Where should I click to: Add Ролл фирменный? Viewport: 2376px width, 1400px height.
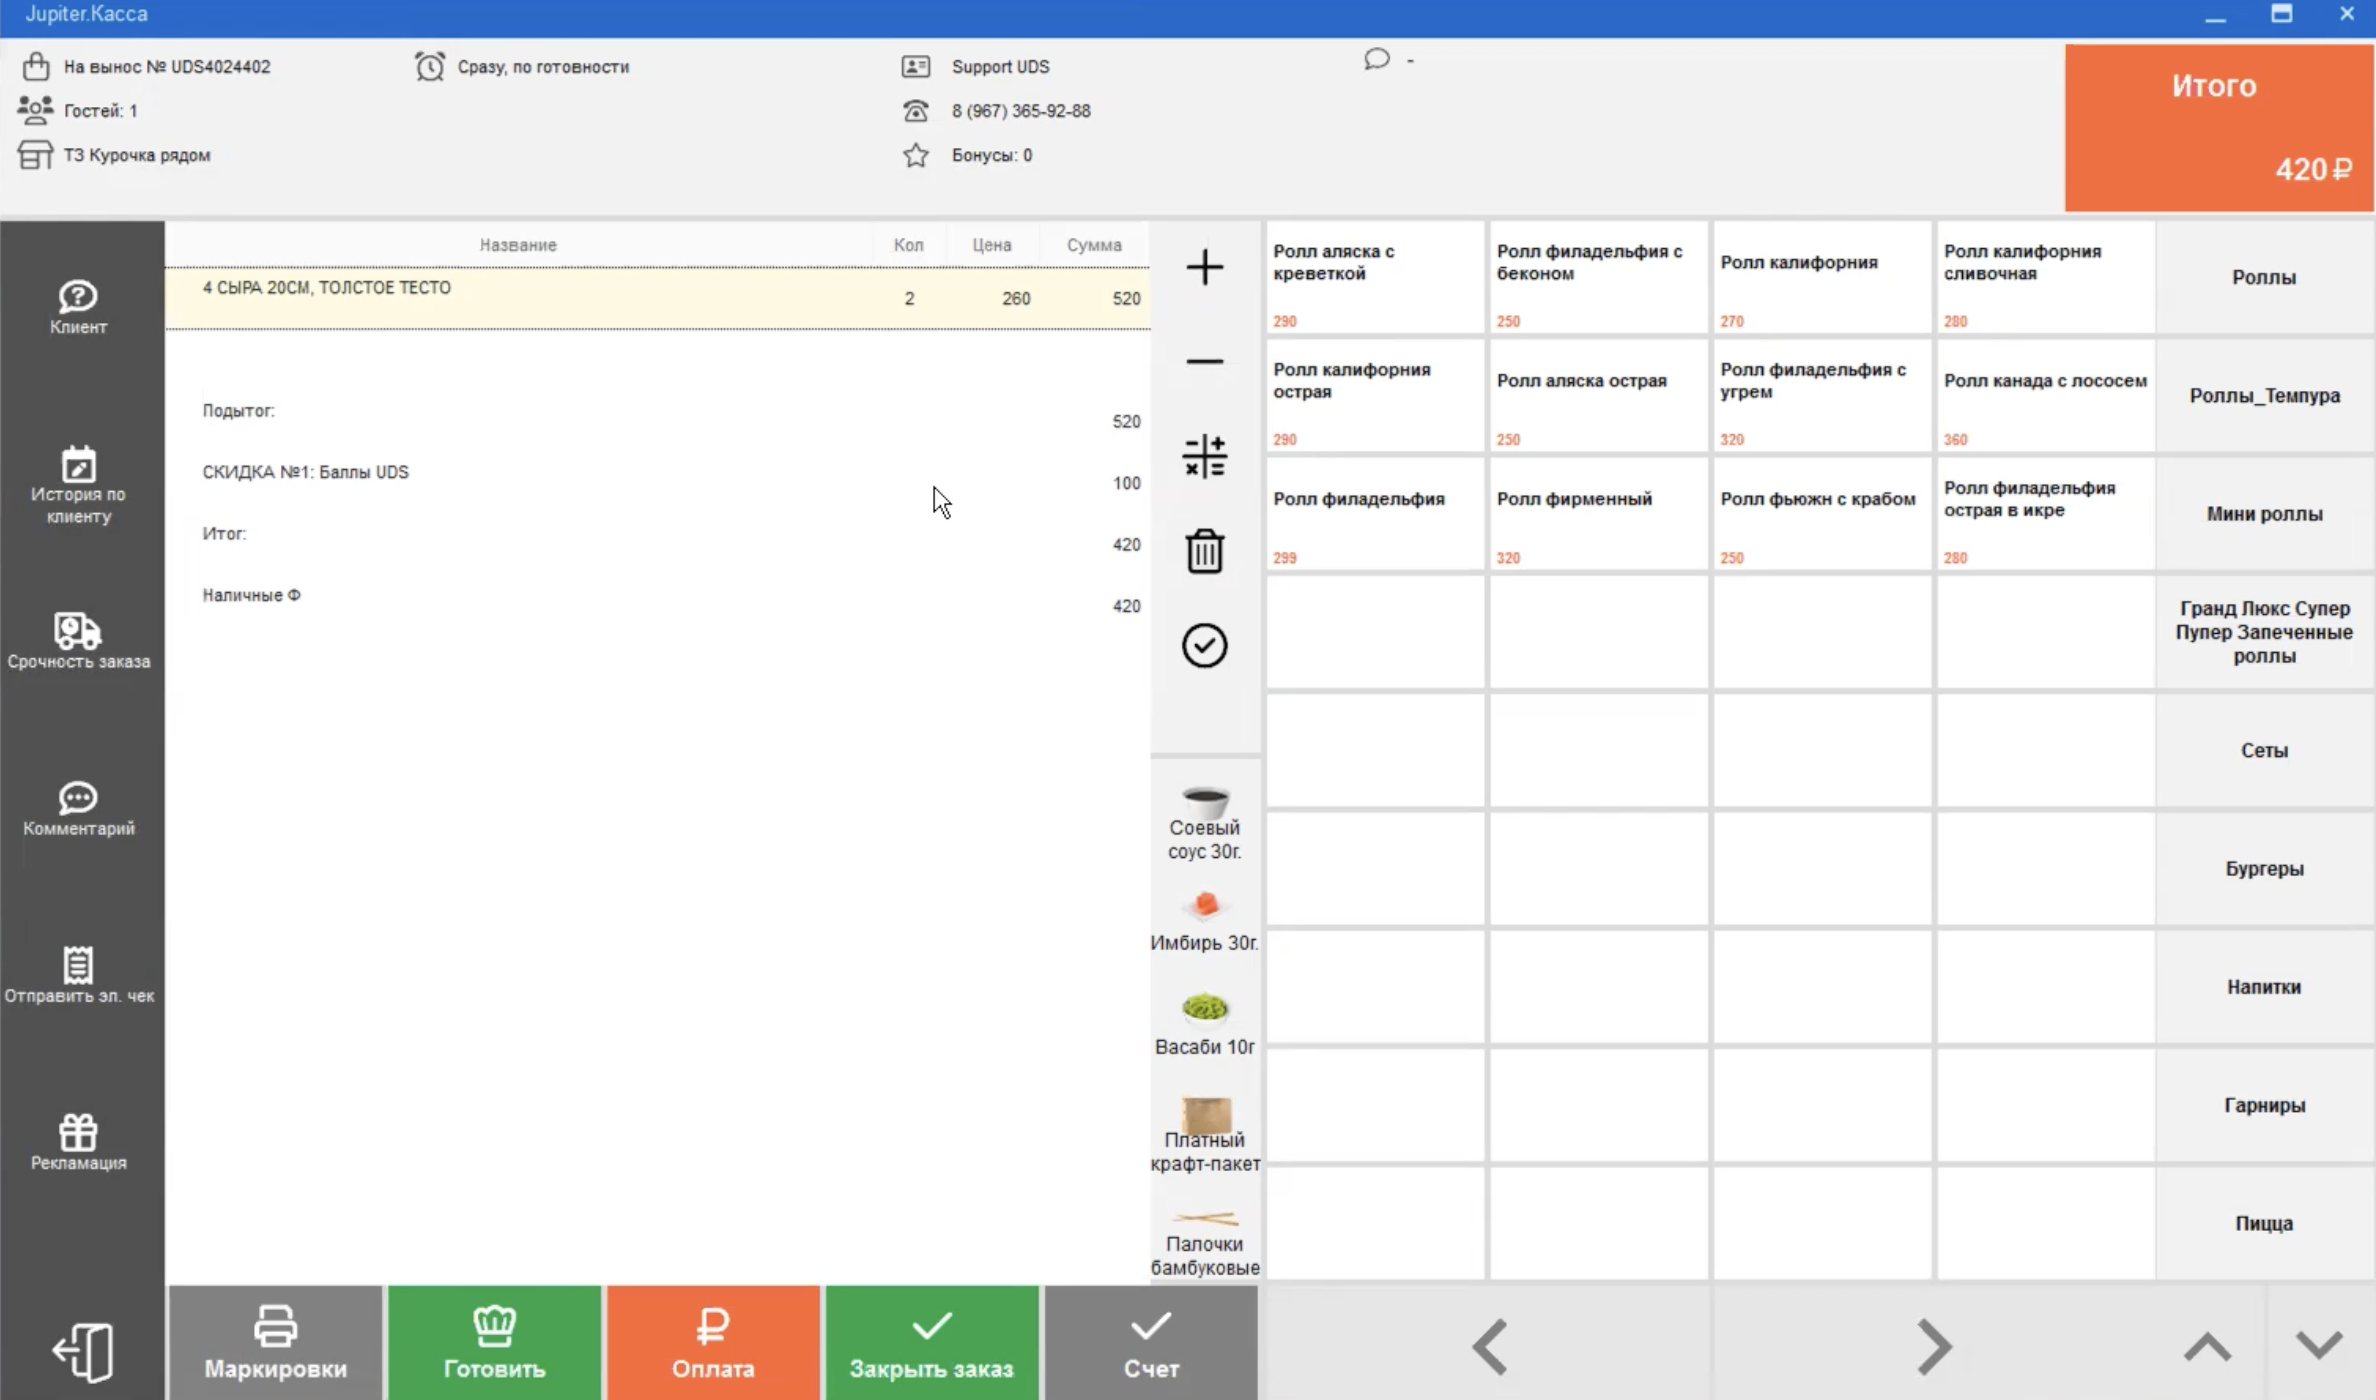click(x=1598, y=513)
